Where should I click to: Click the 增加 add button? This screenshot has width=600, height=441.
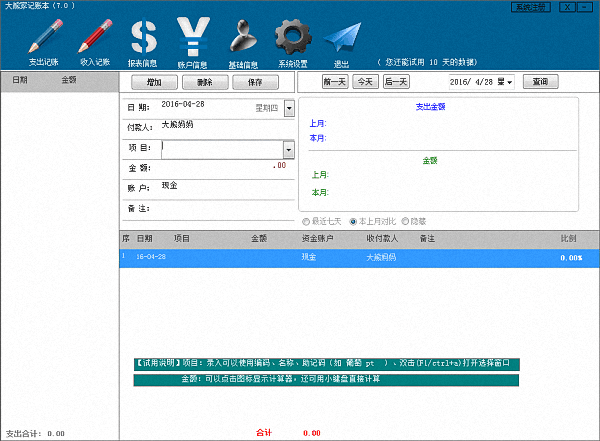point(154,82)
